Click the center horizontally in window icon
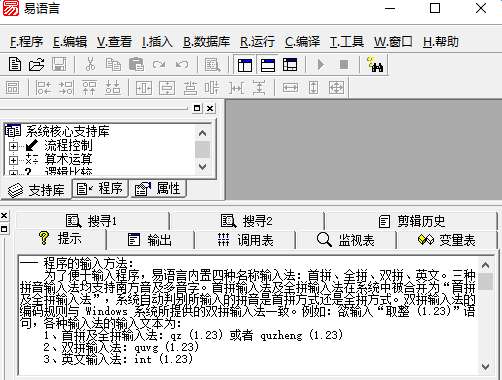 click(144, 88)
